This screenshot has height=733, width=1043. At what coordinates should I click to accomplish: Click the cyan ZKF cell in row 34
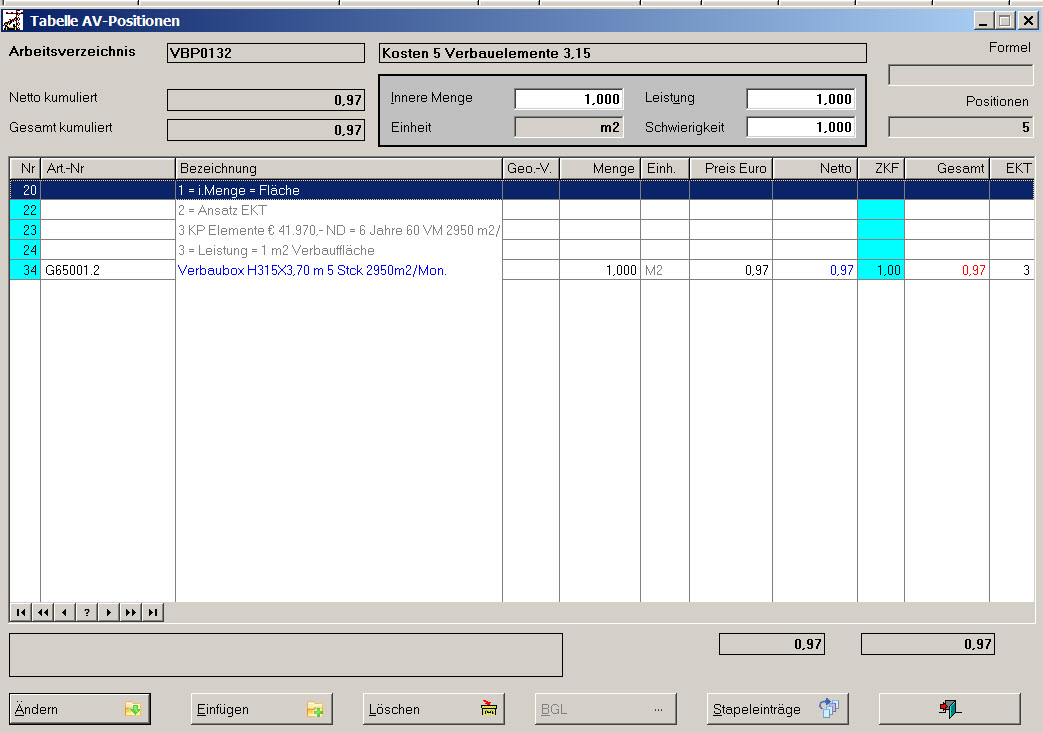click(x=880, y=270)
